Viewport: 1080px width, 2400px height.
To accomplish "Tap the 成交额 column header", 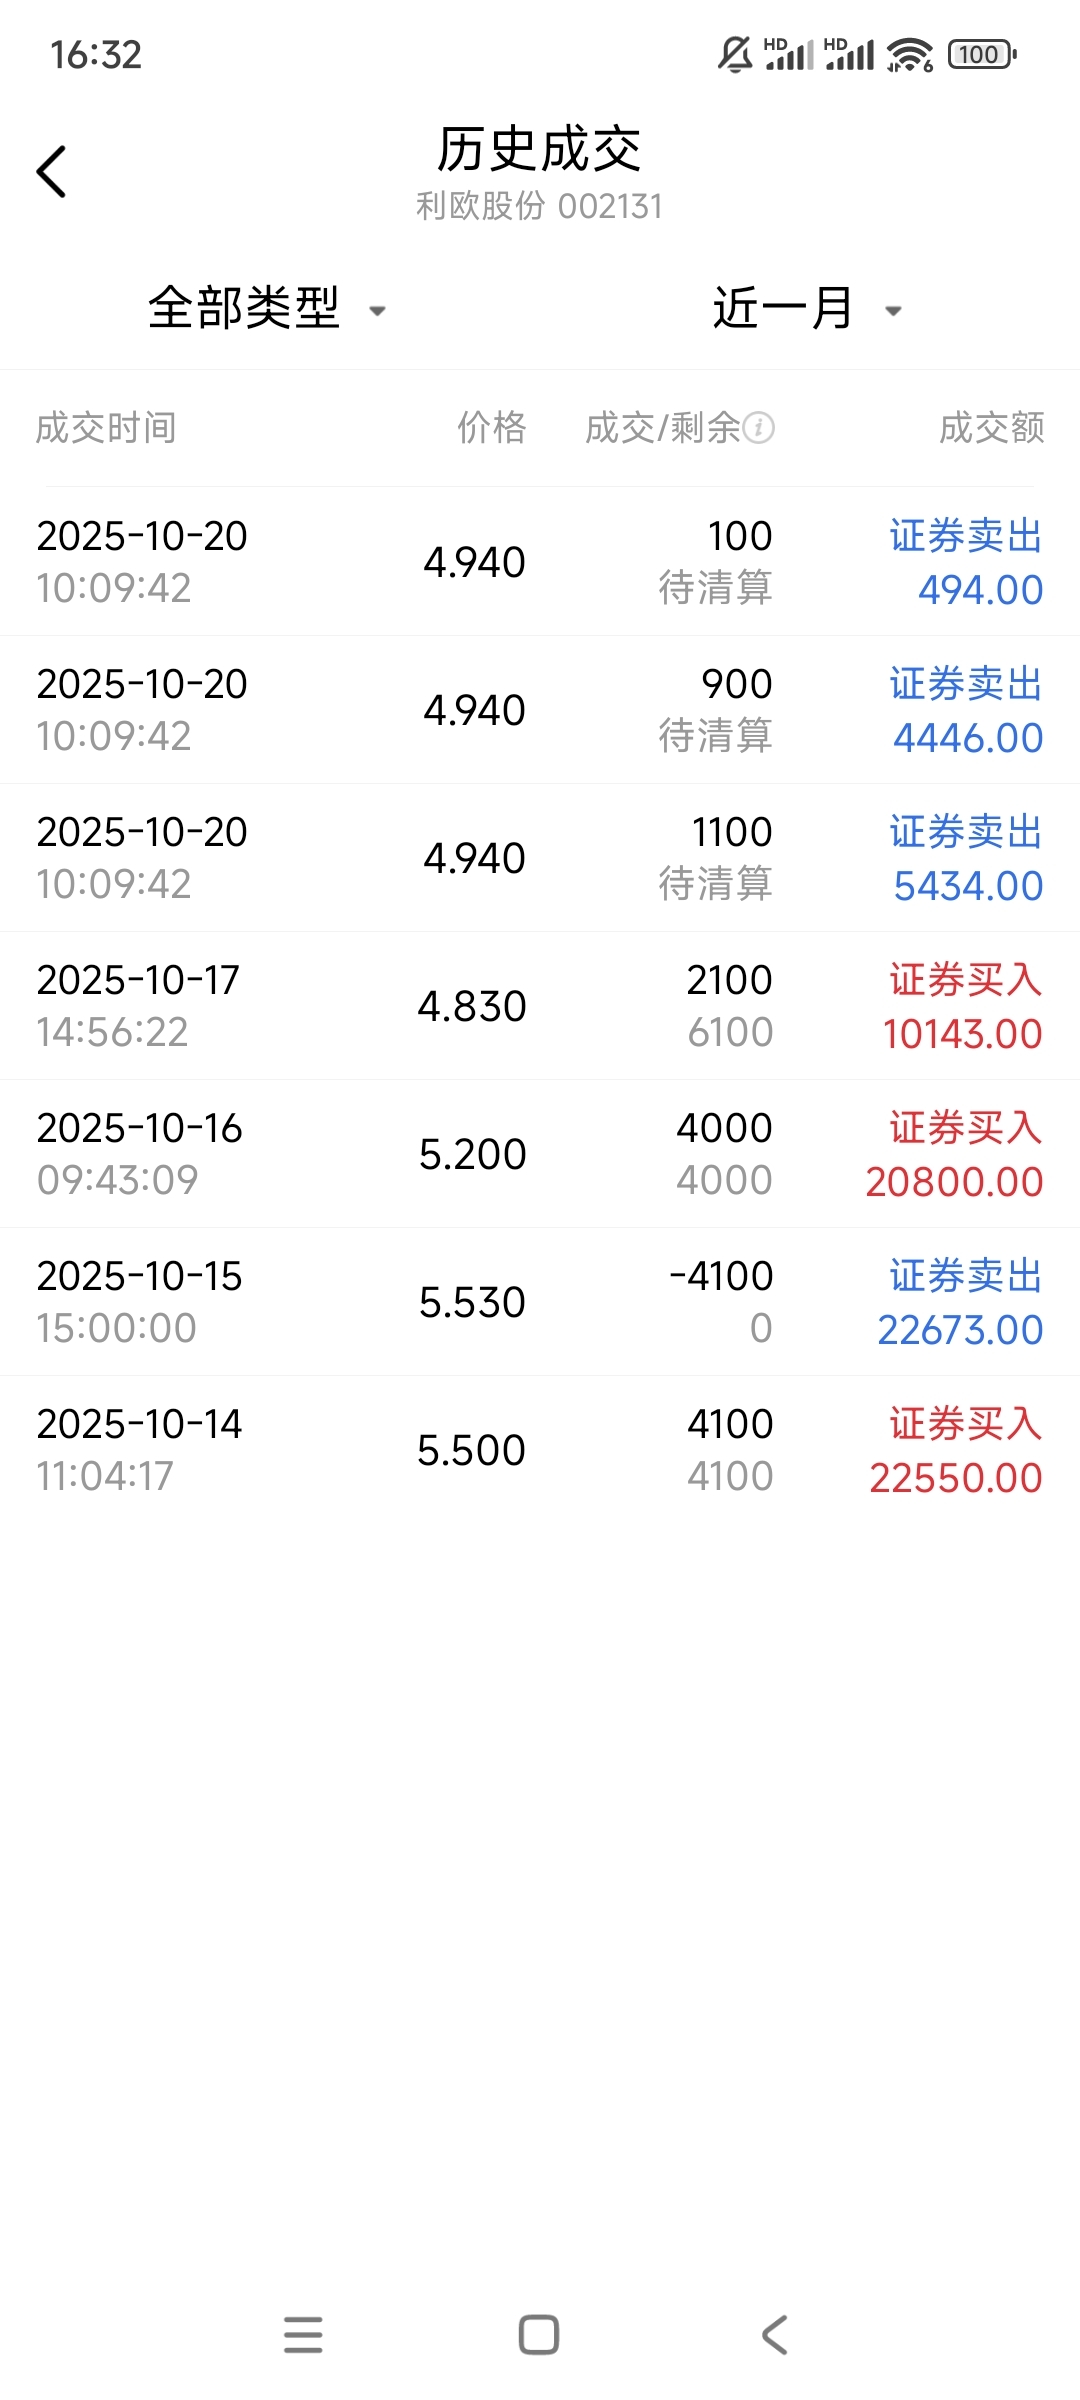I will tap(991, 428).
